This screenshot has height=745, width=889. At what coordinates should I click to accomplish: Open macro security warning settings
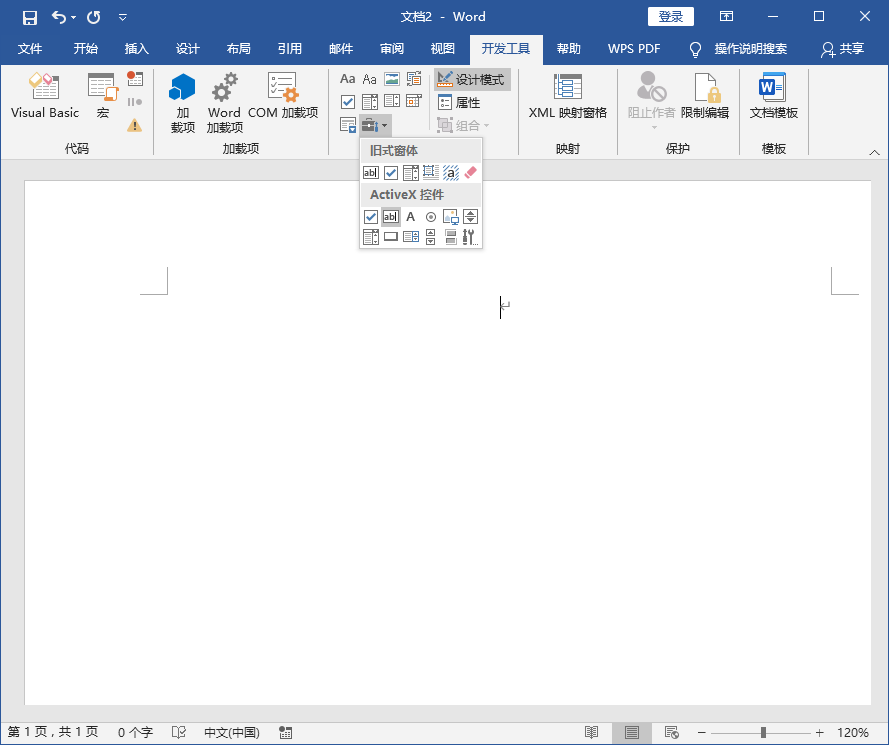[135, 125]
